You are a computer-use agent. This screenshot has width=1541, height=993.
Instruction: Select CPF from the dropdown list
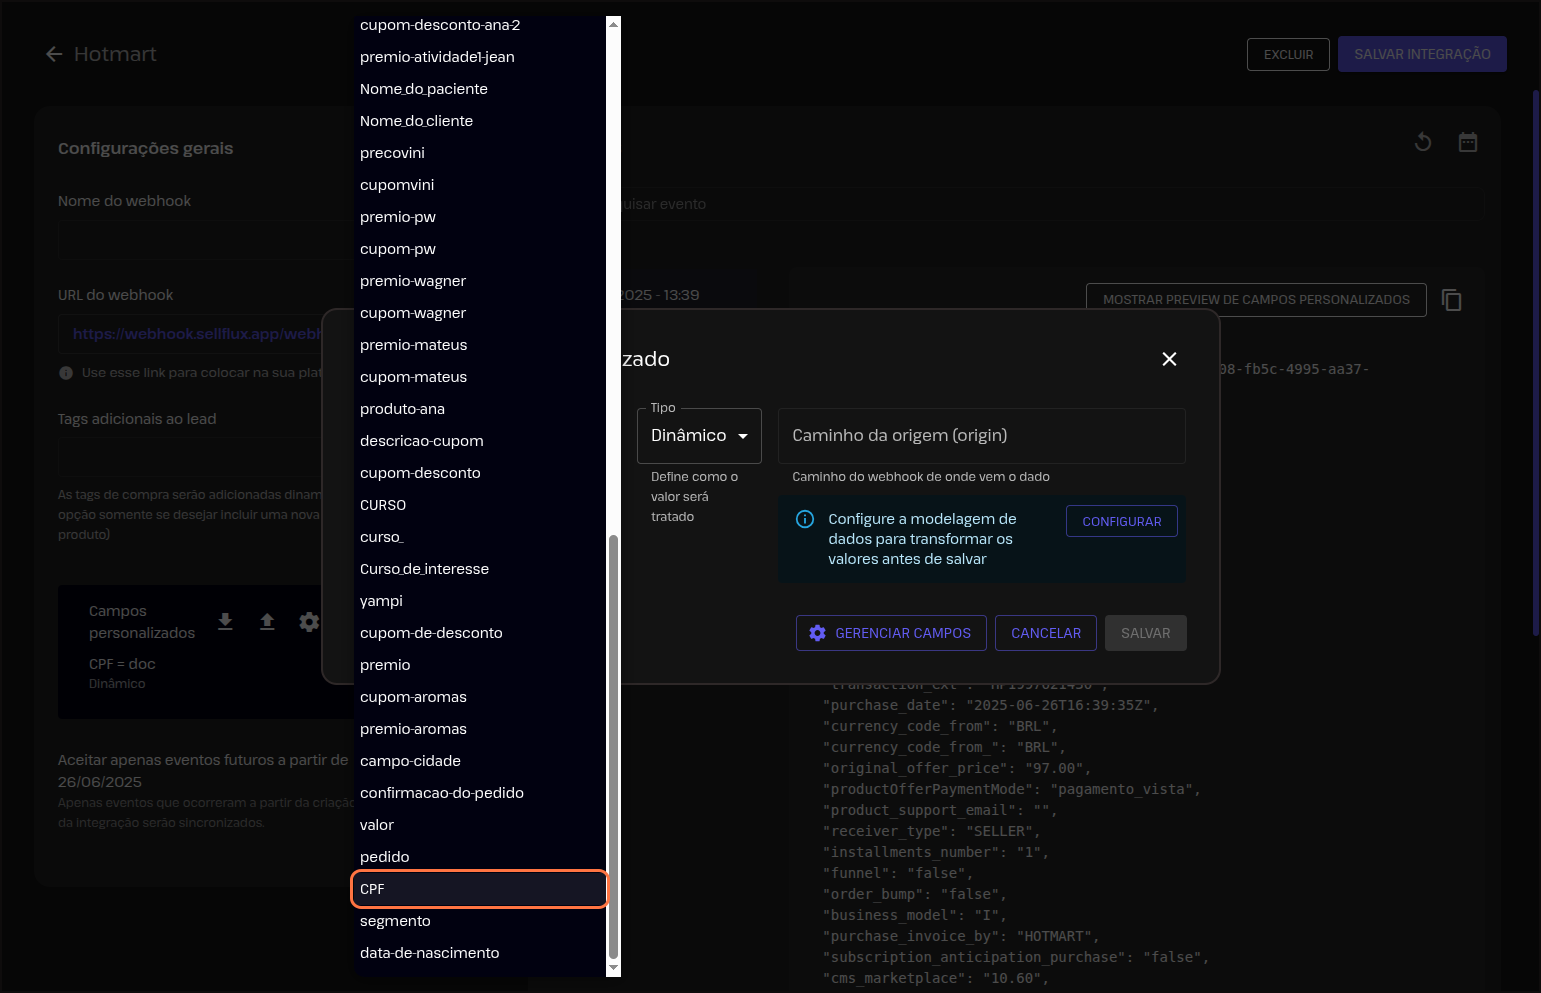point(479,889)
